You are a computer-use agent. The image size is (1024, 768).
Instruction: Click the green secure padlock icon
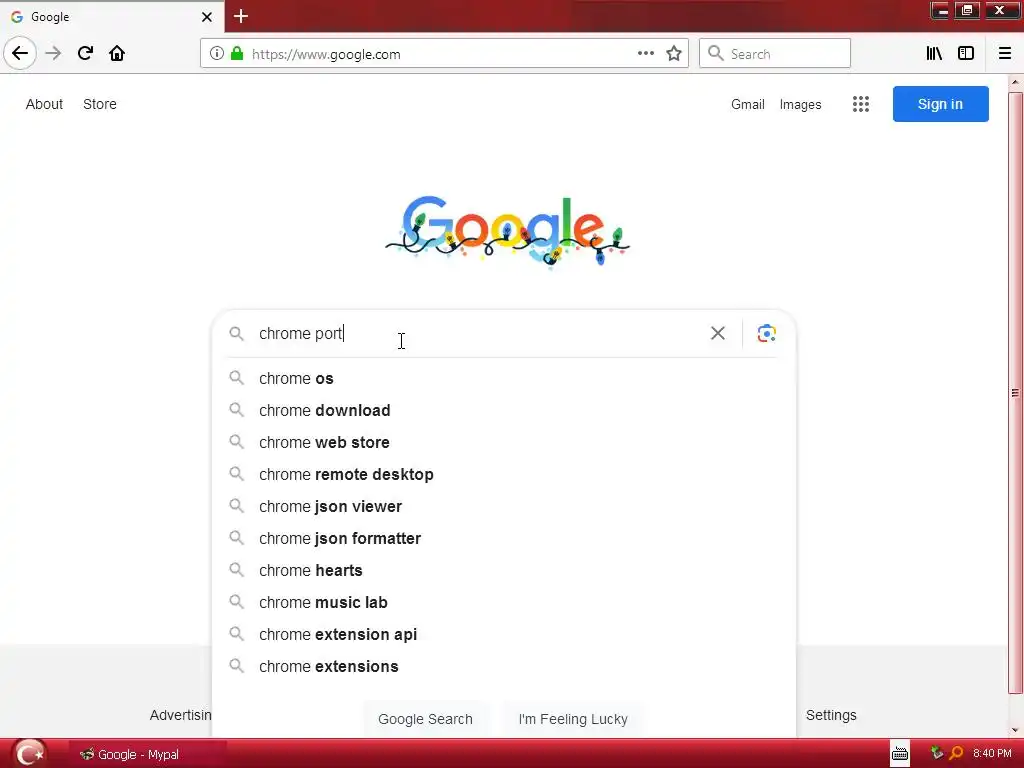pyautogui.click(x=237, y=54)
